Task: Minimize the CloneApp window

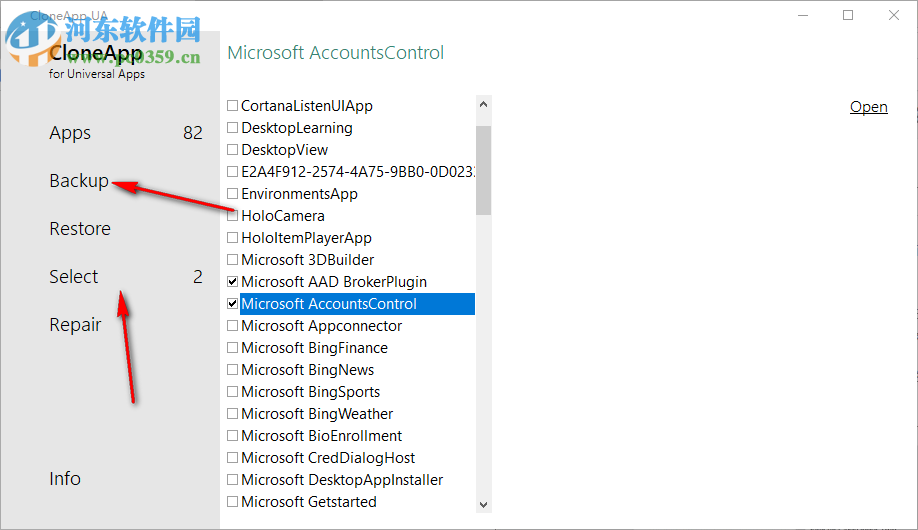Action: pyautogui.click(x=802, y=15)
